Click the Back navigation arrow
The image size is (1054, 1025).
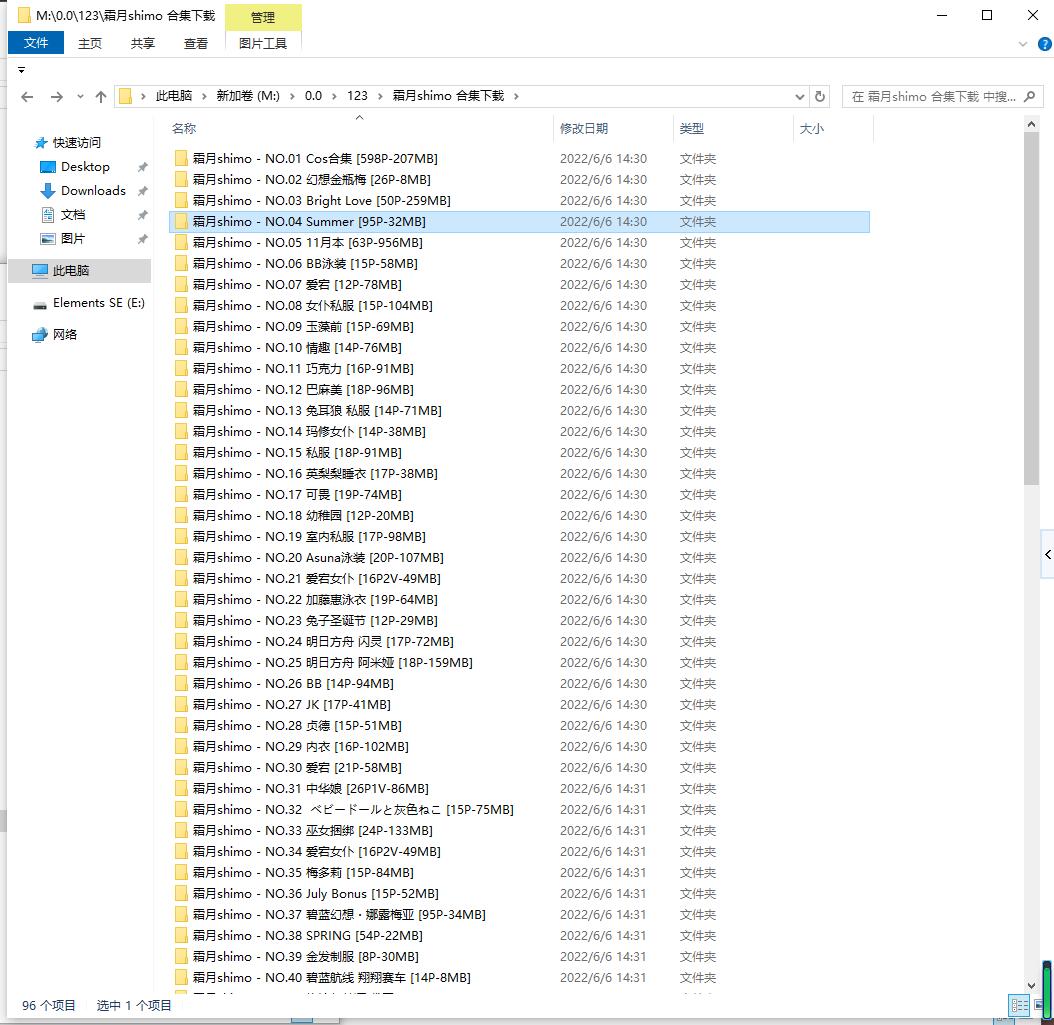(x=27, y=97)
